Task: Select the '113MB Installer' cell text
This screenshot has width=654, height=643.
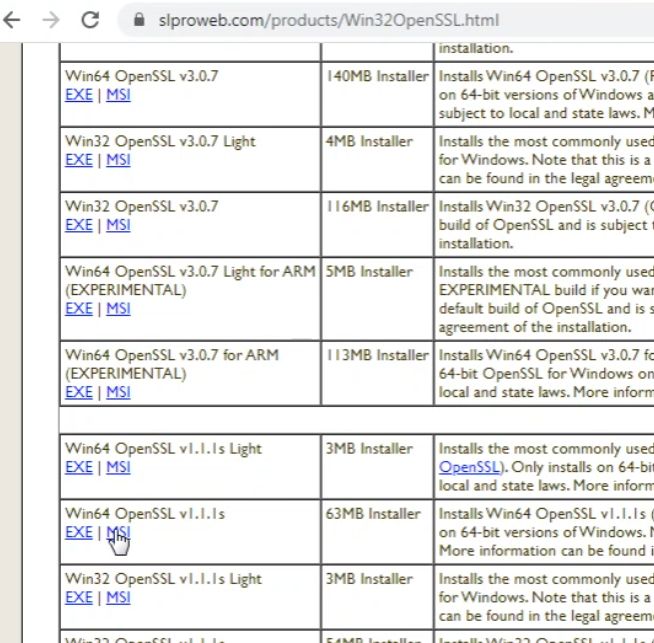Action: click(x=377, y=355)
